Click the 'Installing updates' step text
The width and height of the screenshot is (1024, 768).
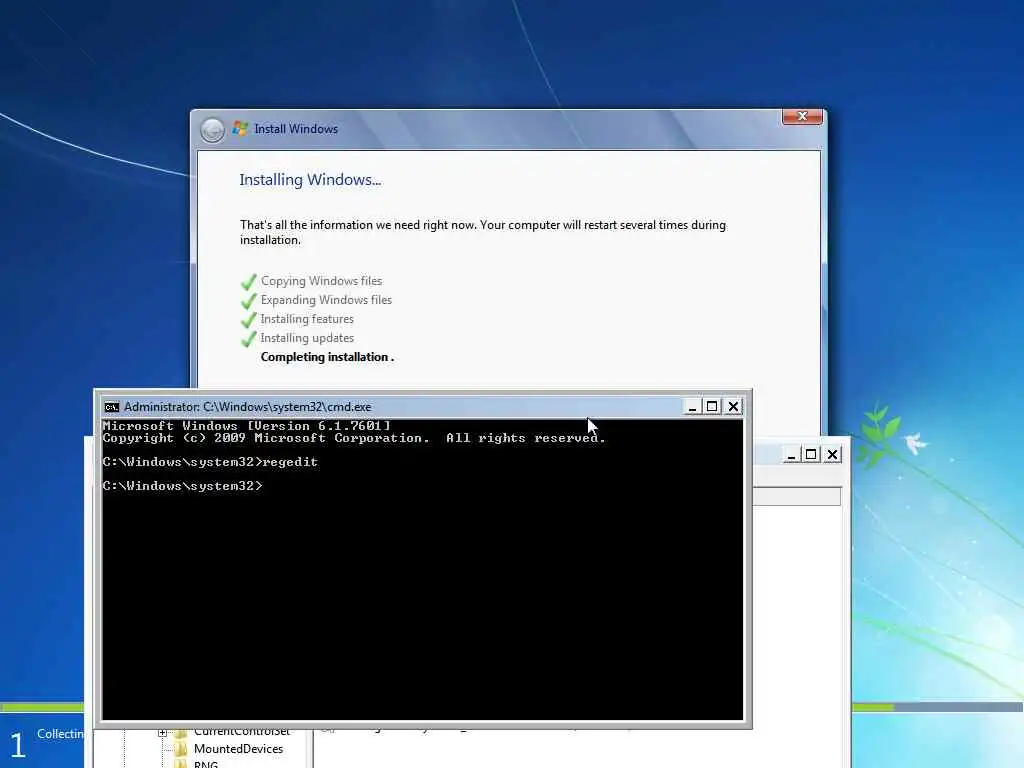[x=307, y=338]
